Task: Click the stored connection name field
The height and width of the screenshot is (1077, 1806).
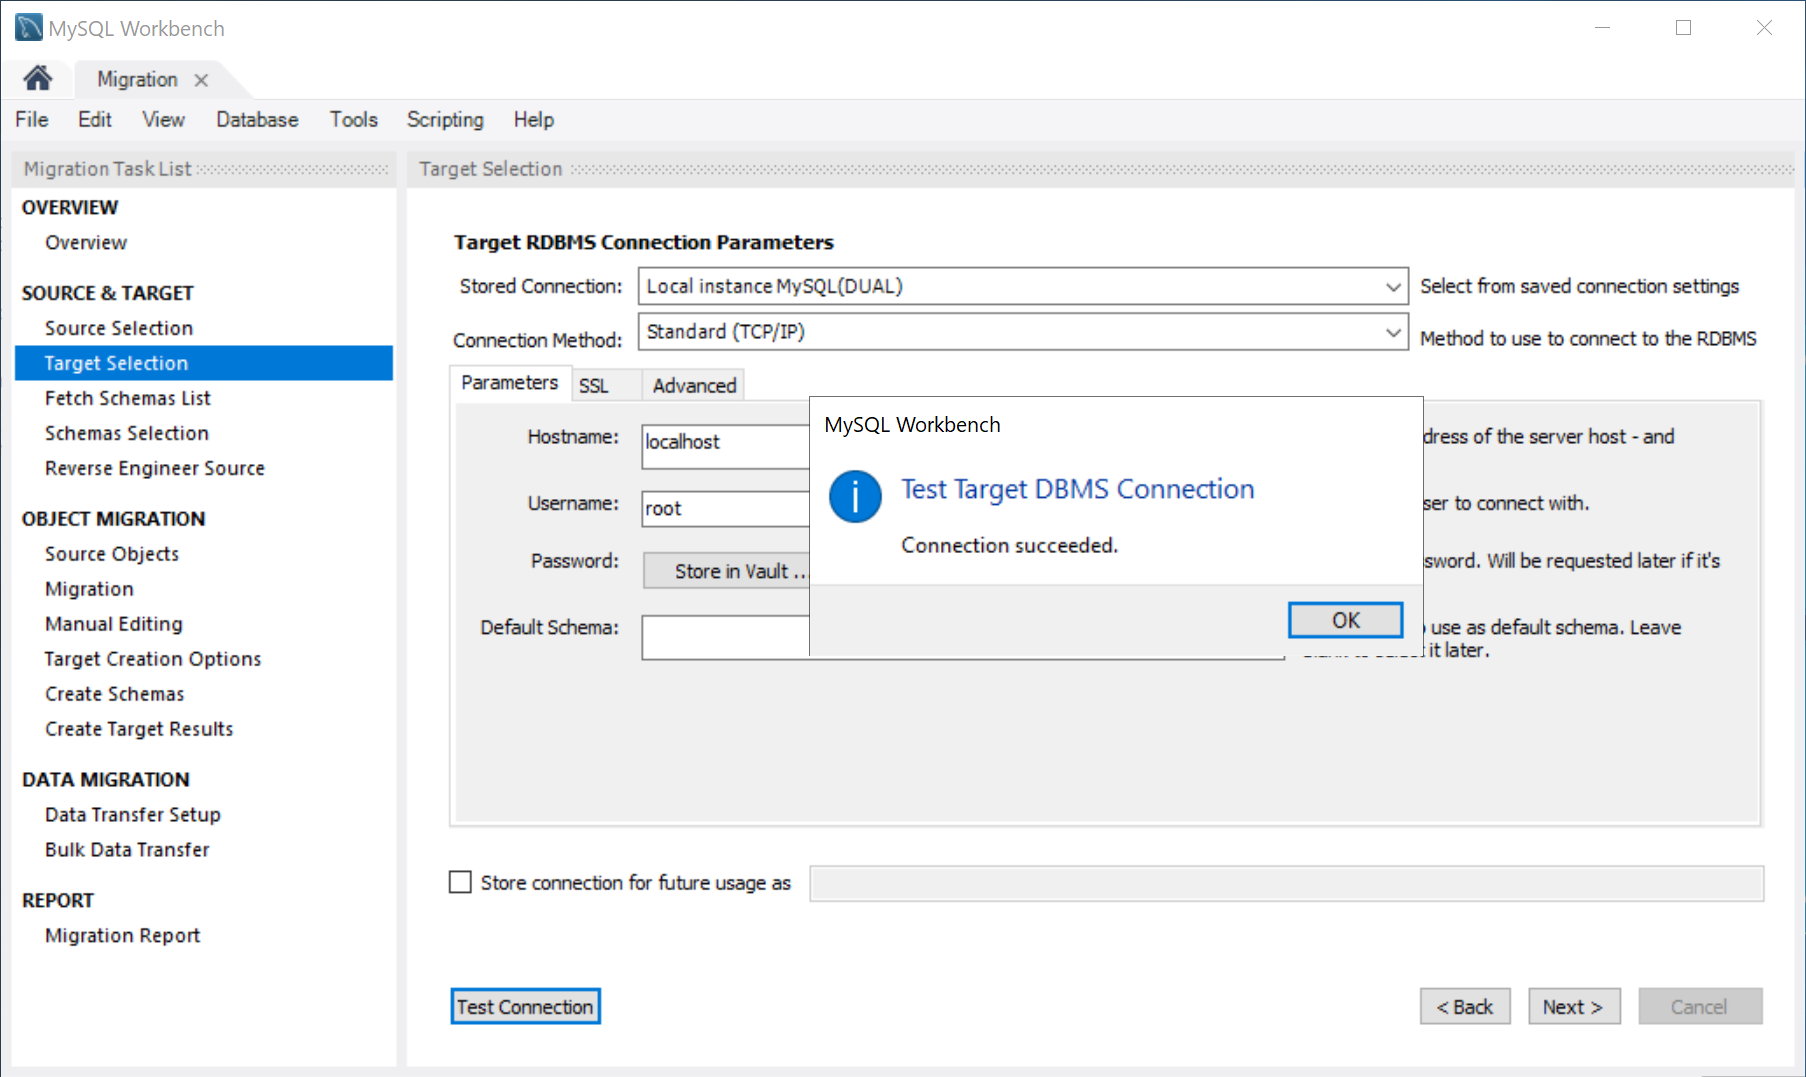Action: pos(1286,883)
